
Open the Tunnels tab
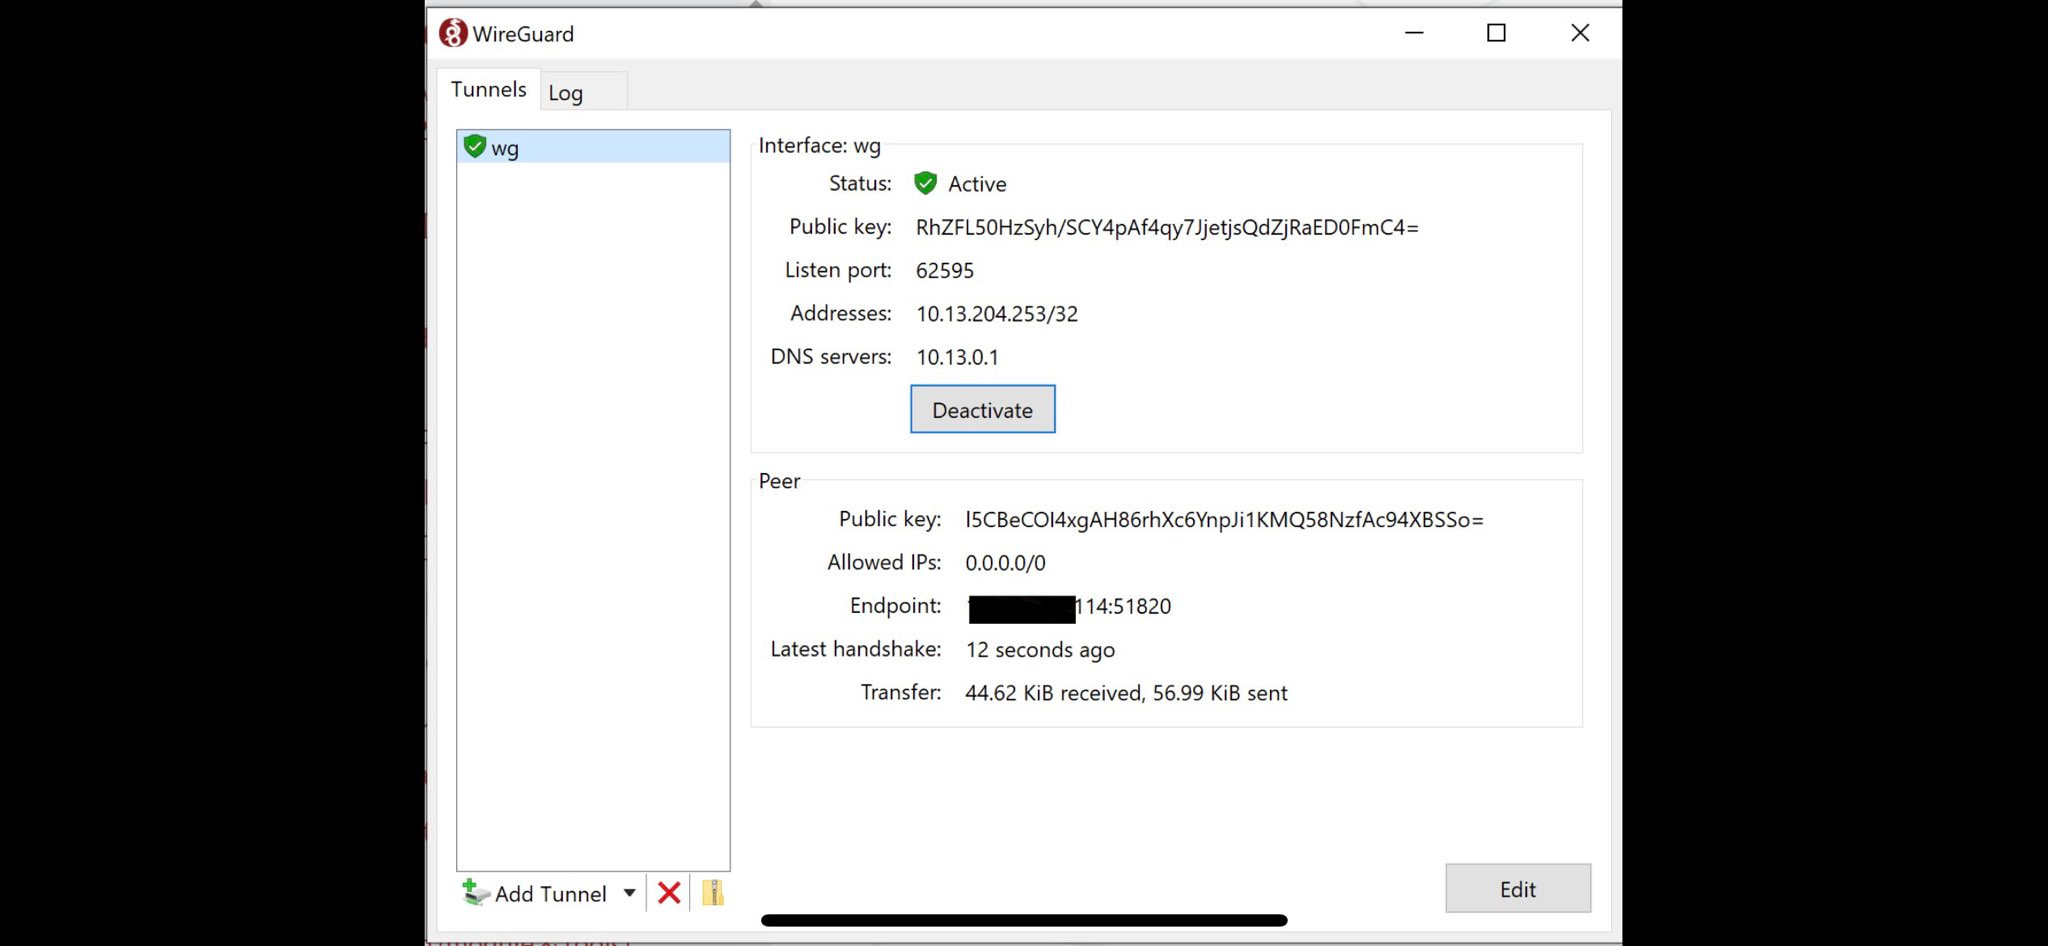(x=488, y=89)
